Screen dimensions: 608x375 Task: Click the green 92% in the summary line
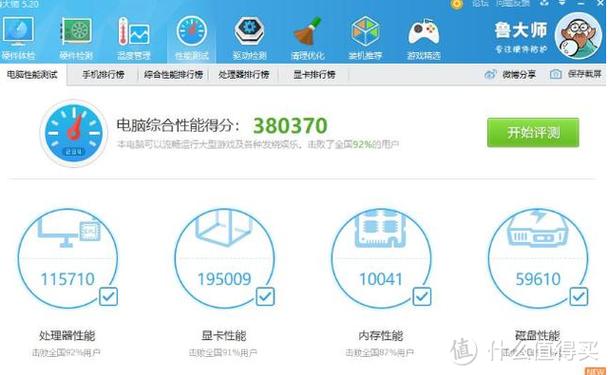(x=362, y=145)
